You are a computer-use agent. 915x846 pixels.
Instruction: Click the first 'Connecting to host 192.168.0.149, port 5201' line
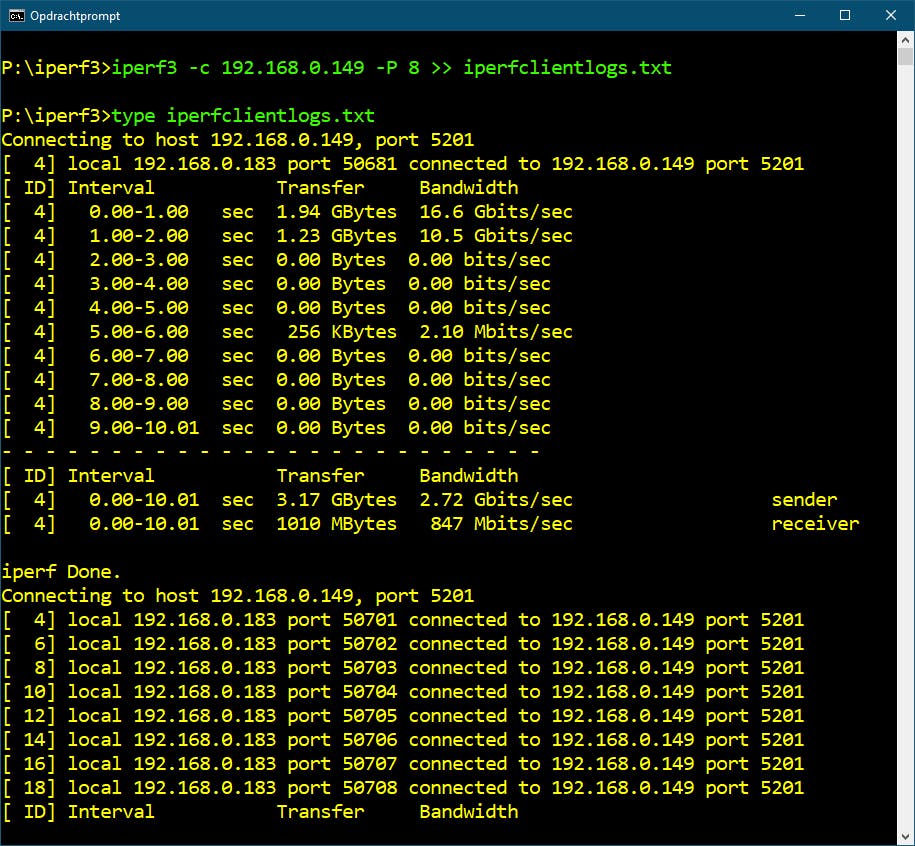(238, 140)
